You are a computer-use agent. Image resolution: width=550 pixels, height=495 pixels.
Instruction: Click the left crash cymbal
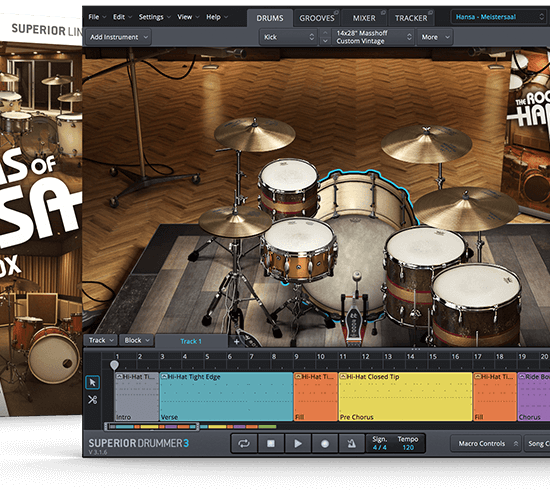[x=254, y=134]
